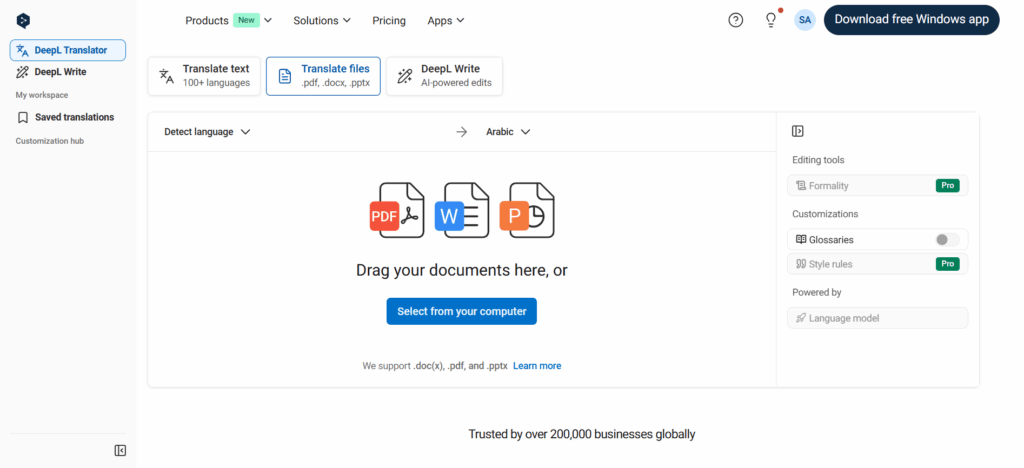
Task: Click the New badge beside Products
Action: coord(246,20)
